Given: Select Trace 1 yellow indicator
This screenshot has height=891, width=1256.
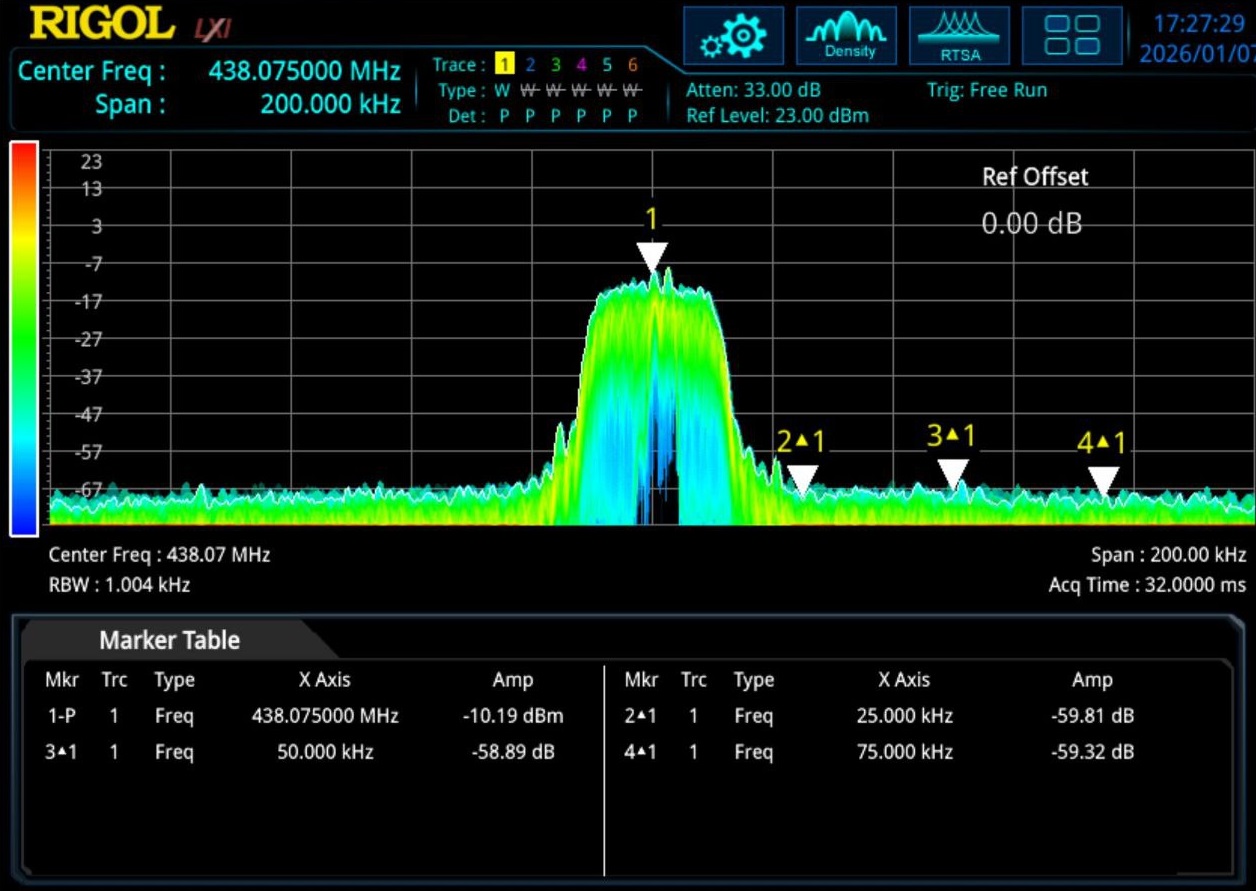Looking at the screenshot, I should tap(504, 66).
